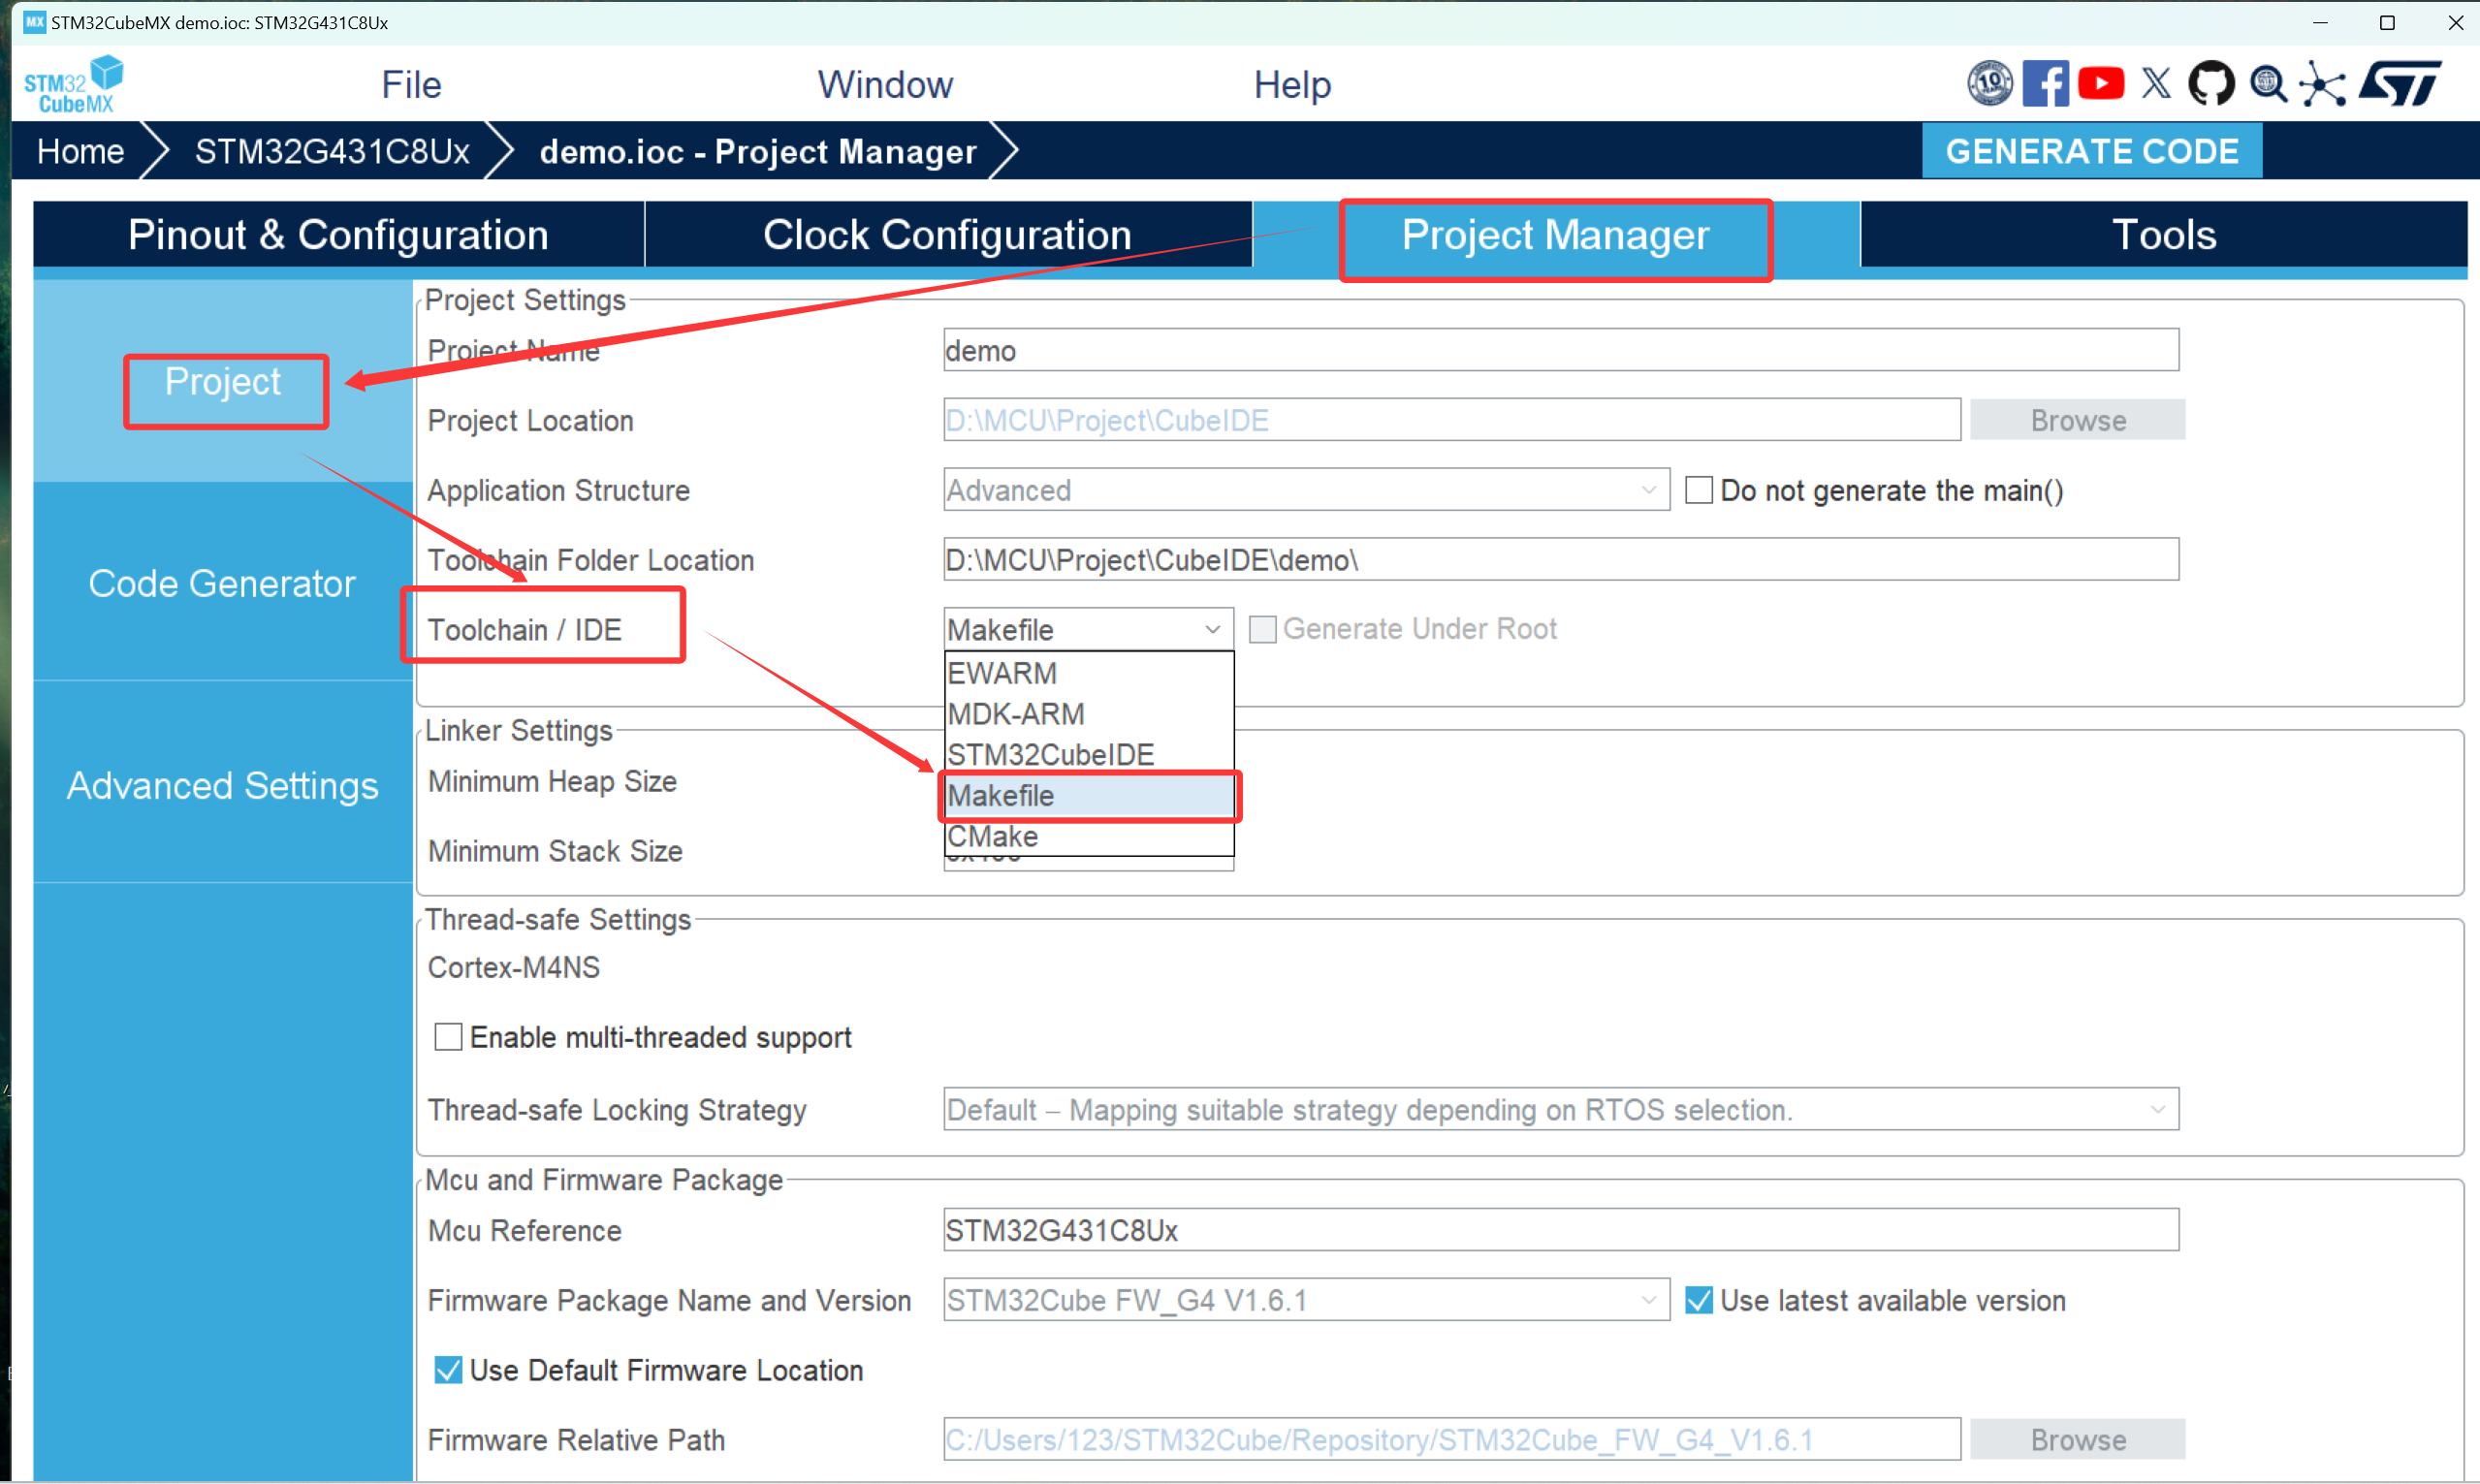Click the GENERATE CODE button
2480x1484 pixels.
pos(2092,151)
